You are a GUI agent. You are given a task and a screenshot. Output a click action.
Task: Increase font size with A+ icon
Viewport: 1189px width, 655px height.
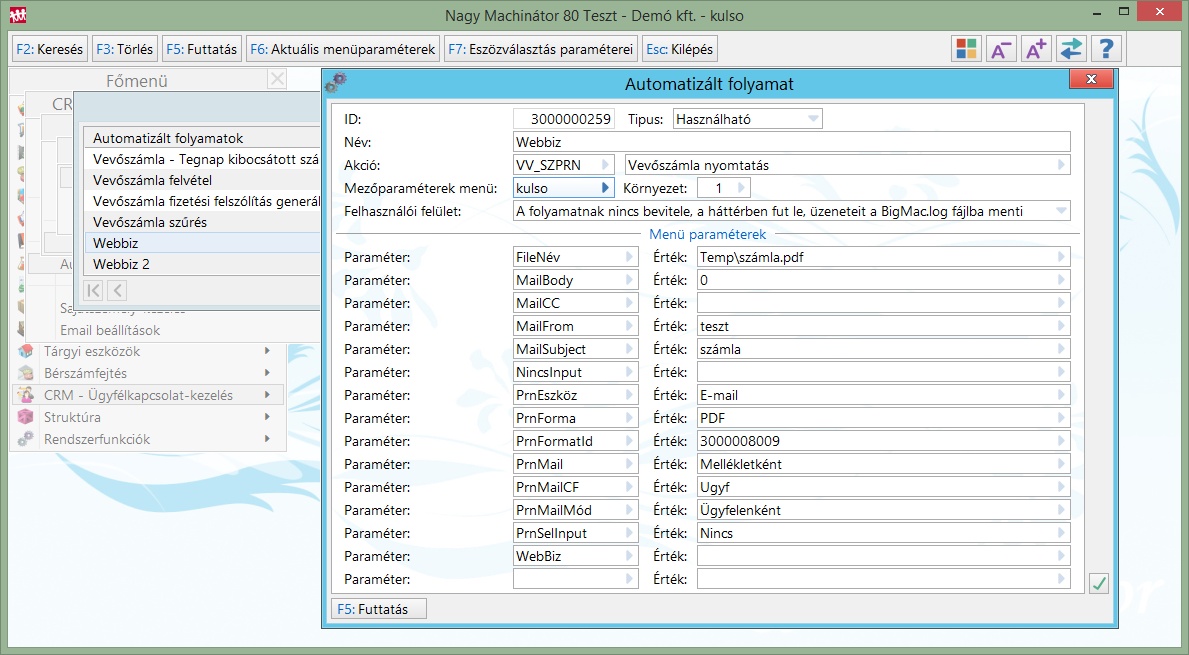(1035, 49)
